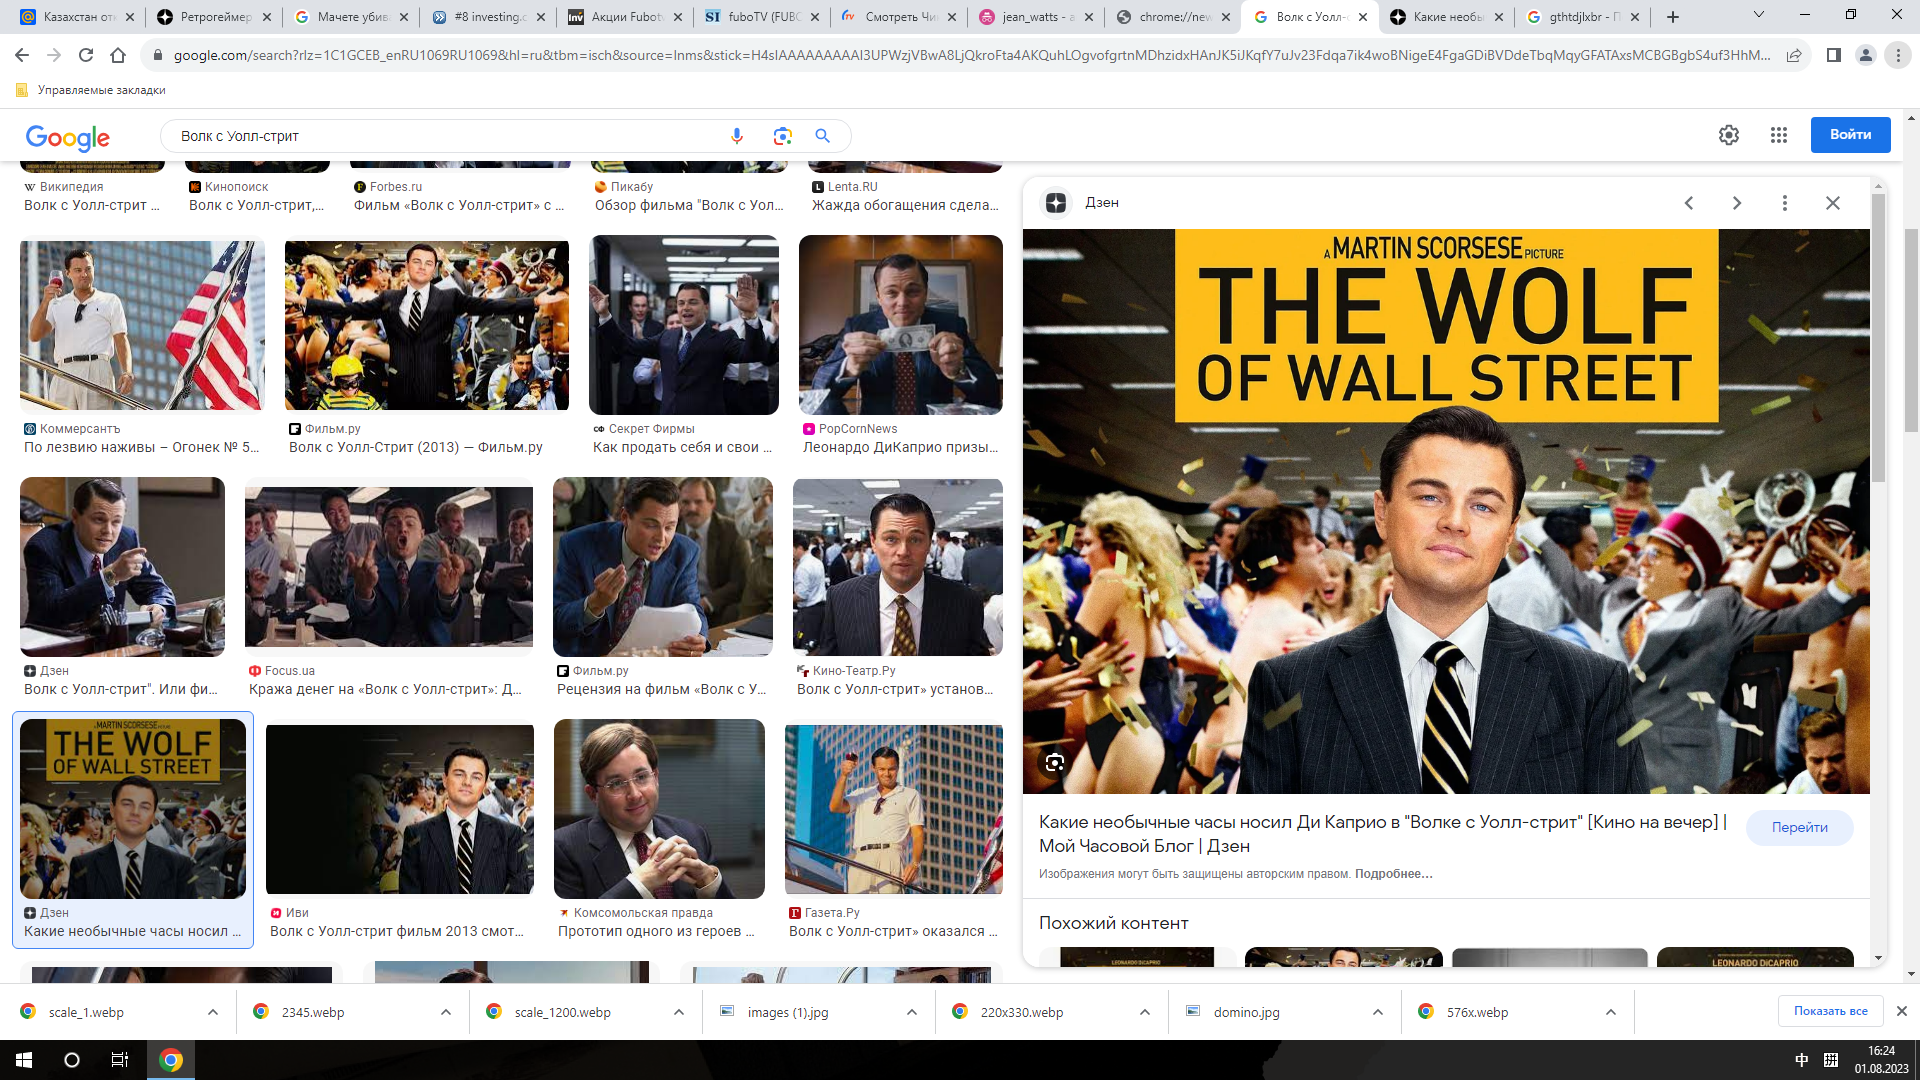Click the Перейти visit button
The height and width of the screenshot is (1080, 1920).
1799,828
